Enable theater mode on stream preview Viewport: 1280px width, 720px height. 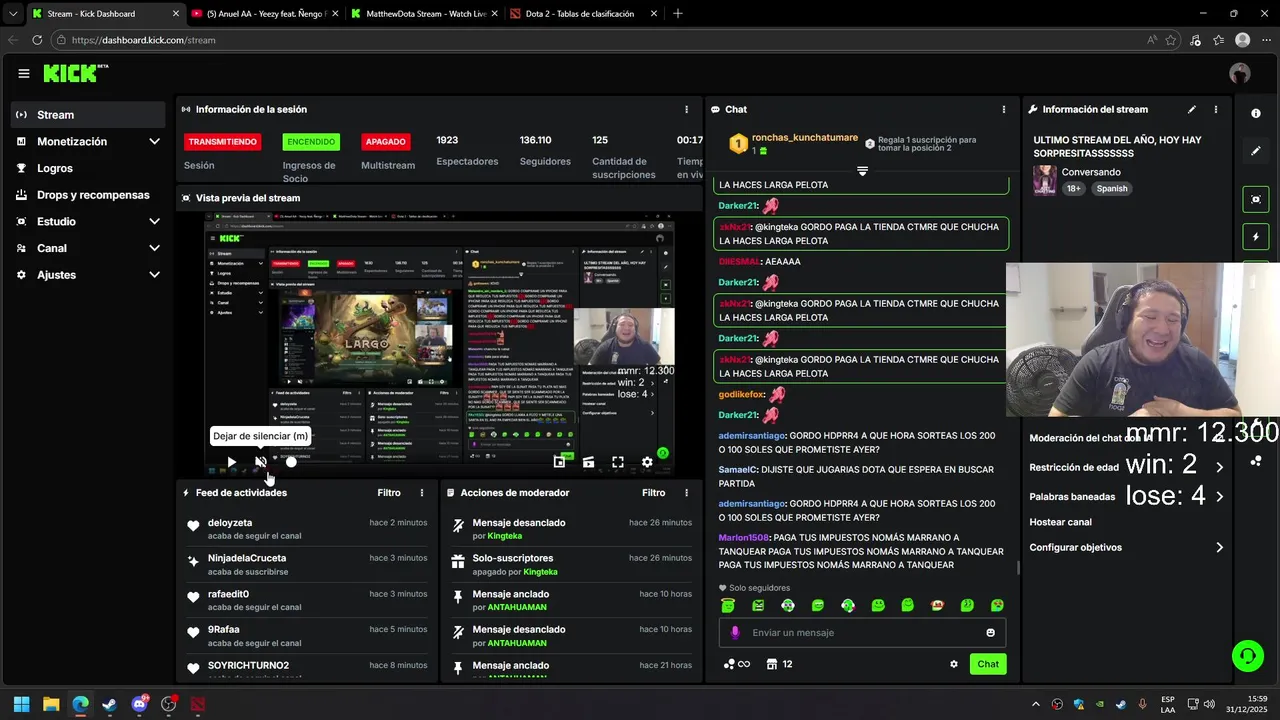(x=588, y=462)
